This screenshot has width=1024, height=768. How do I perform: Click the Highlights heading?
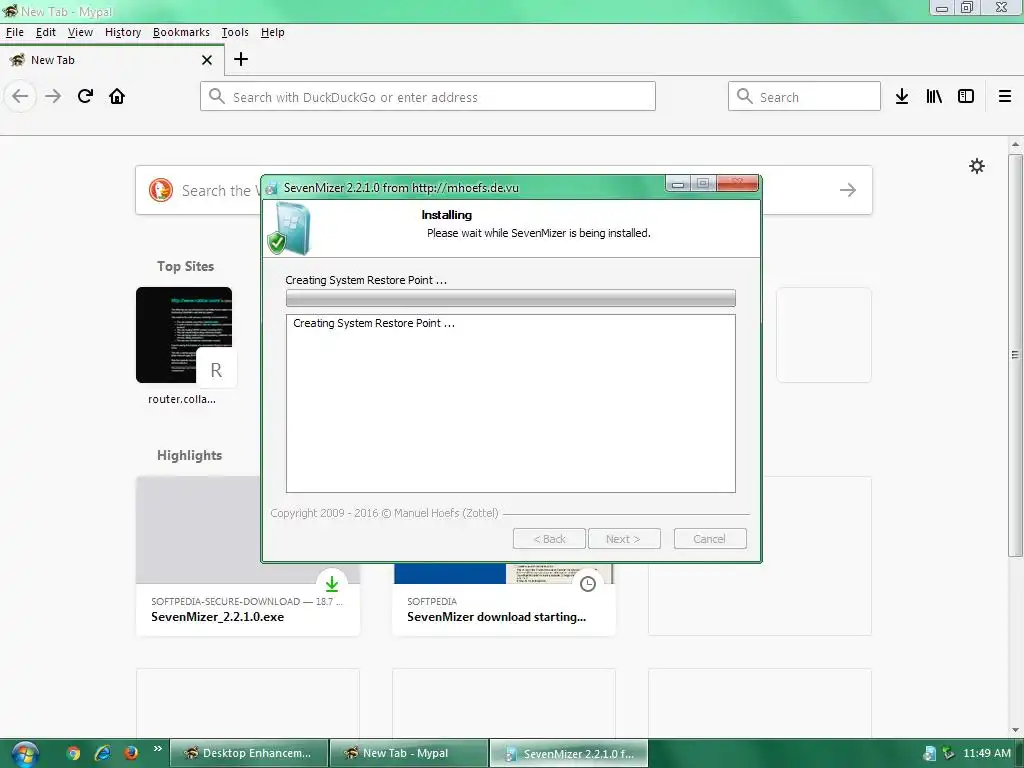click(189, 455)
